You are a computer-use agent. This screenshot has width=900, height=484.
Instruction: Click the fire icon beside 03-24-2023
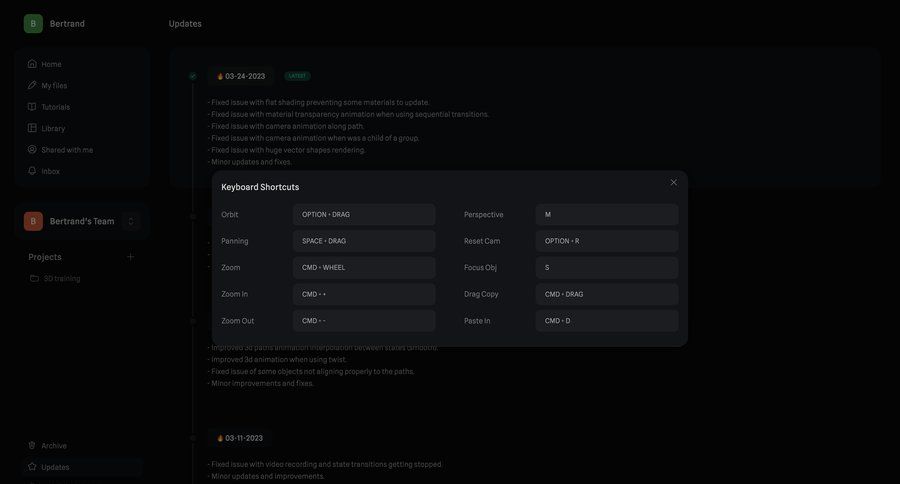point(220,76)
